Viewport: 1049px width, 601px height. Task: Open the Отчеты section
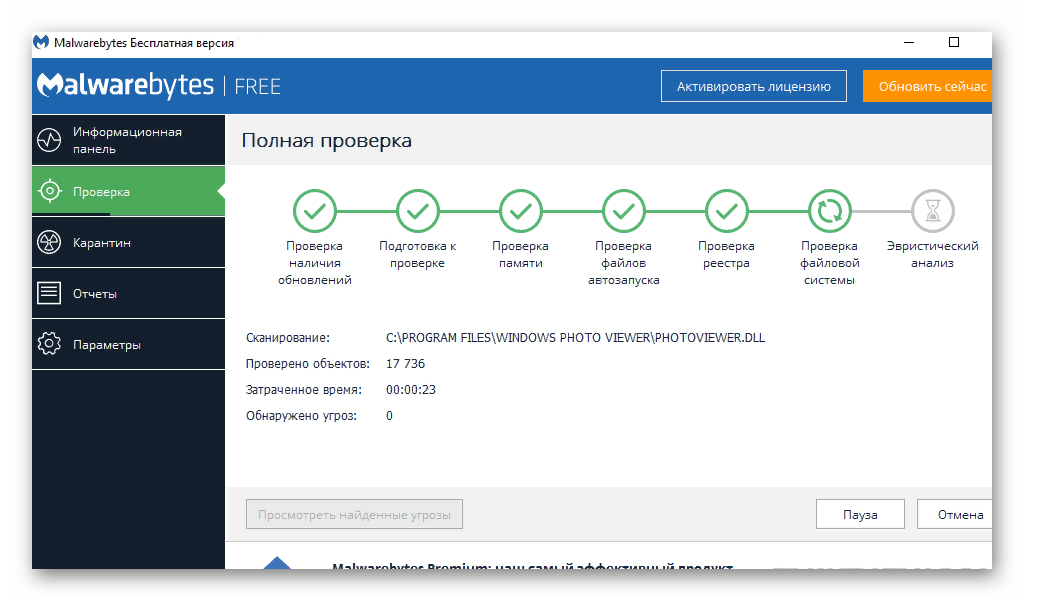[x=95, y=294]
